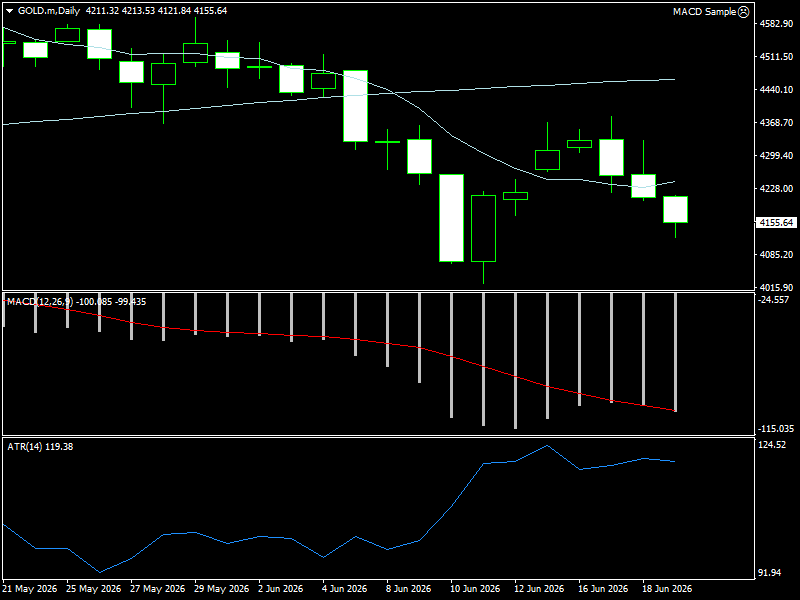
Task: Click the 12 Jun 2026 date label
Action: coord(539,588)
